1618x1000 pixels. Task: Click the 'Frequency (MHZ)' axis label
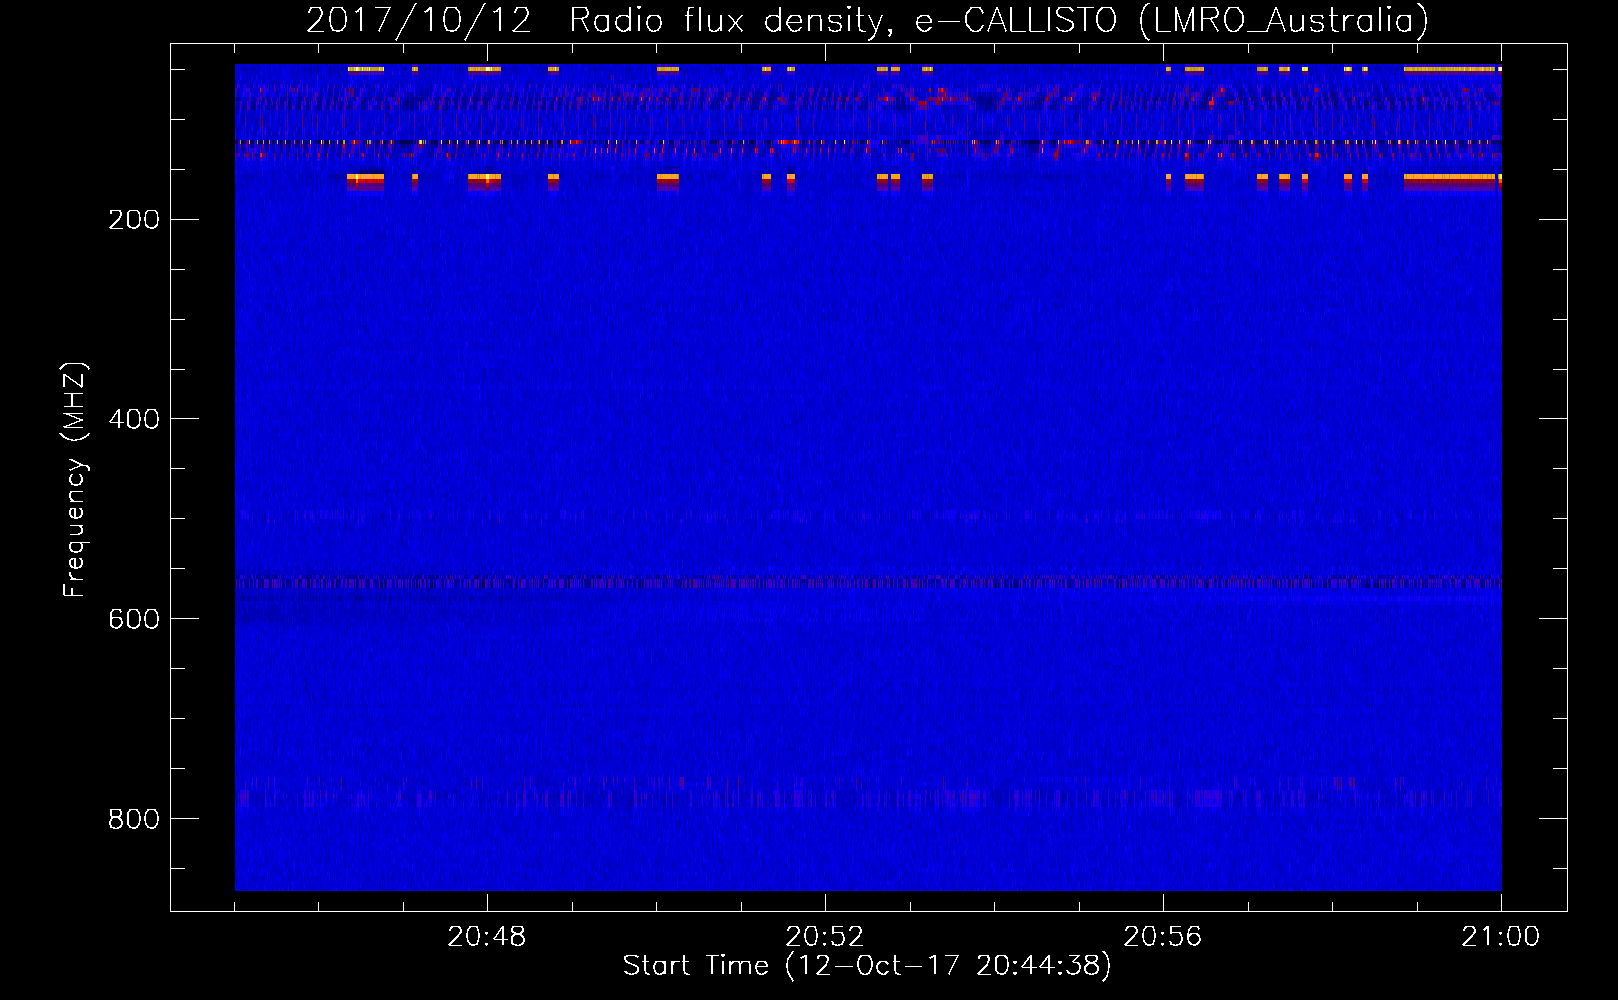tap(75, 480)
